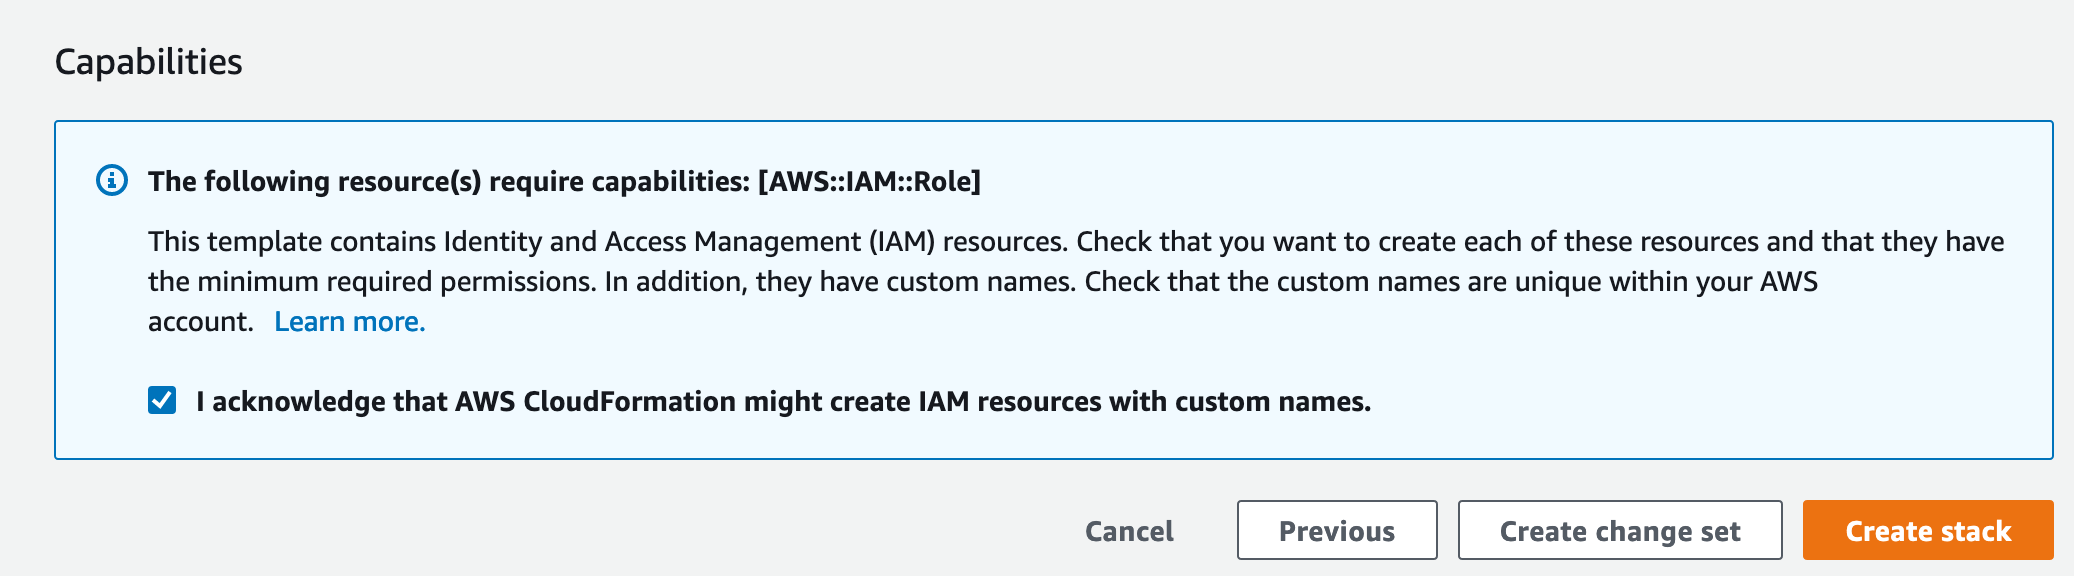Go back with the Previous button
Viewport: 2074px width, 576px height.
1337,530
